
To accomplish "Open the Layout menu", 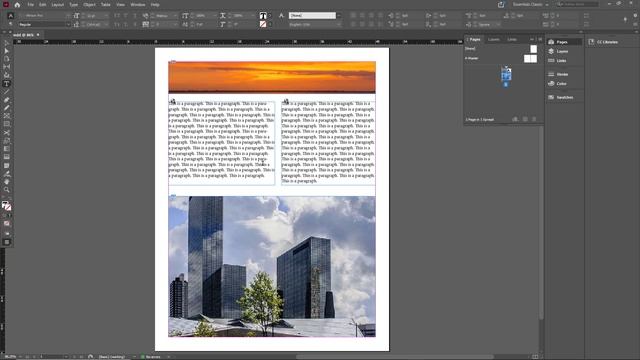I will (x=58, y=5).
